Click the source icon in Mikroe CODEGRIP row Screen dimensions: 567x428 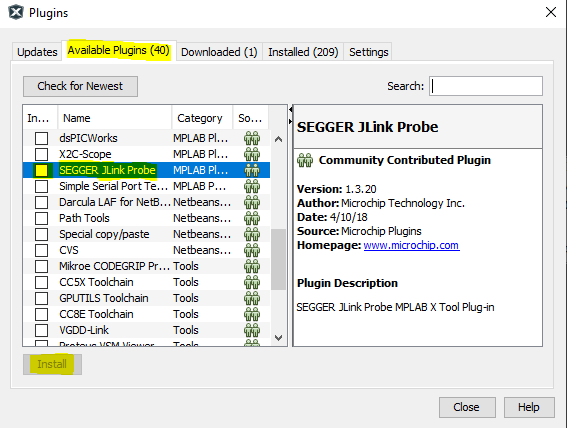(252, 266)
